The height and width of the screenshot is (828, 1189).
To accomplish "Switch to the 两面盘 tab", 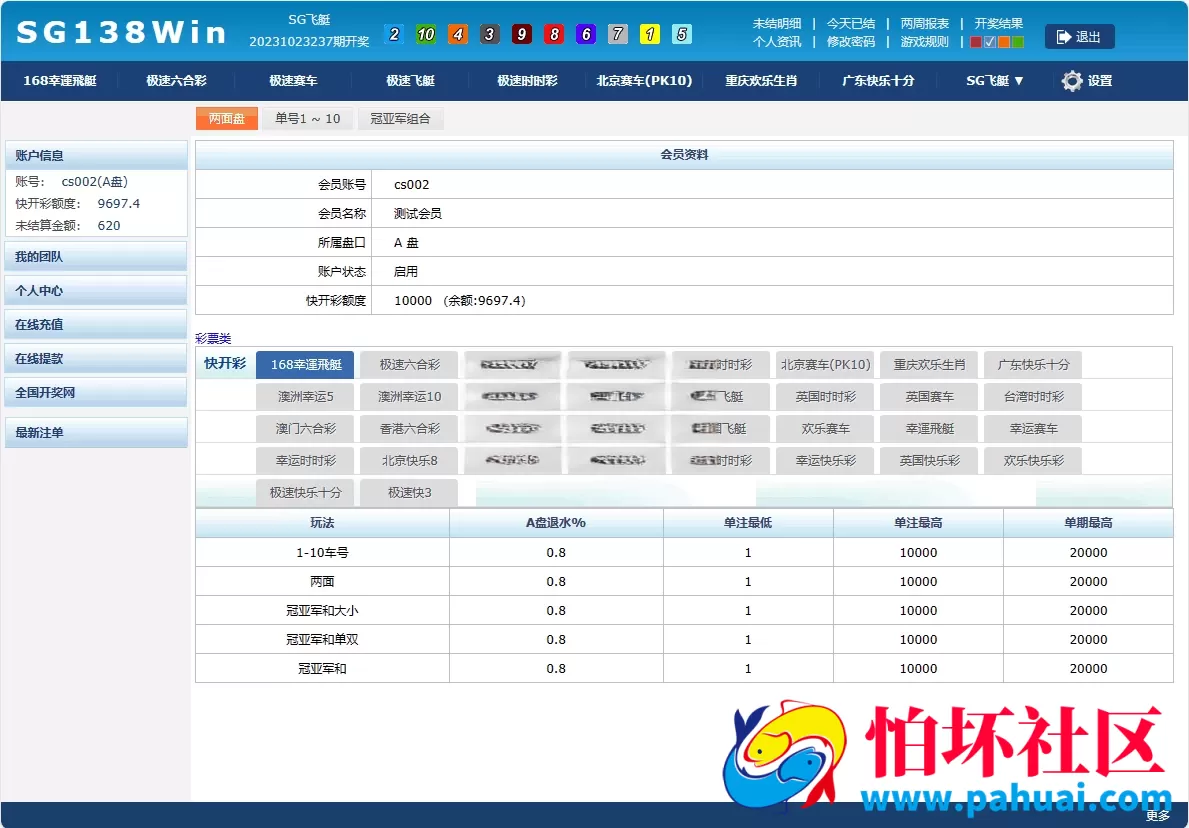I will (x=227, y=118).
